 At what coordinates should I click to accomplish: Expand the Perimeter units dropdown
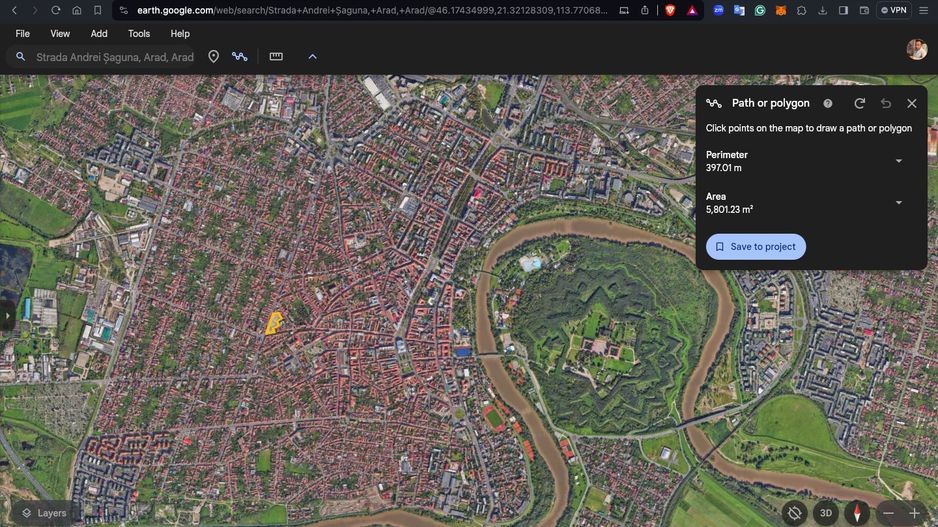[x=898, y=161]
